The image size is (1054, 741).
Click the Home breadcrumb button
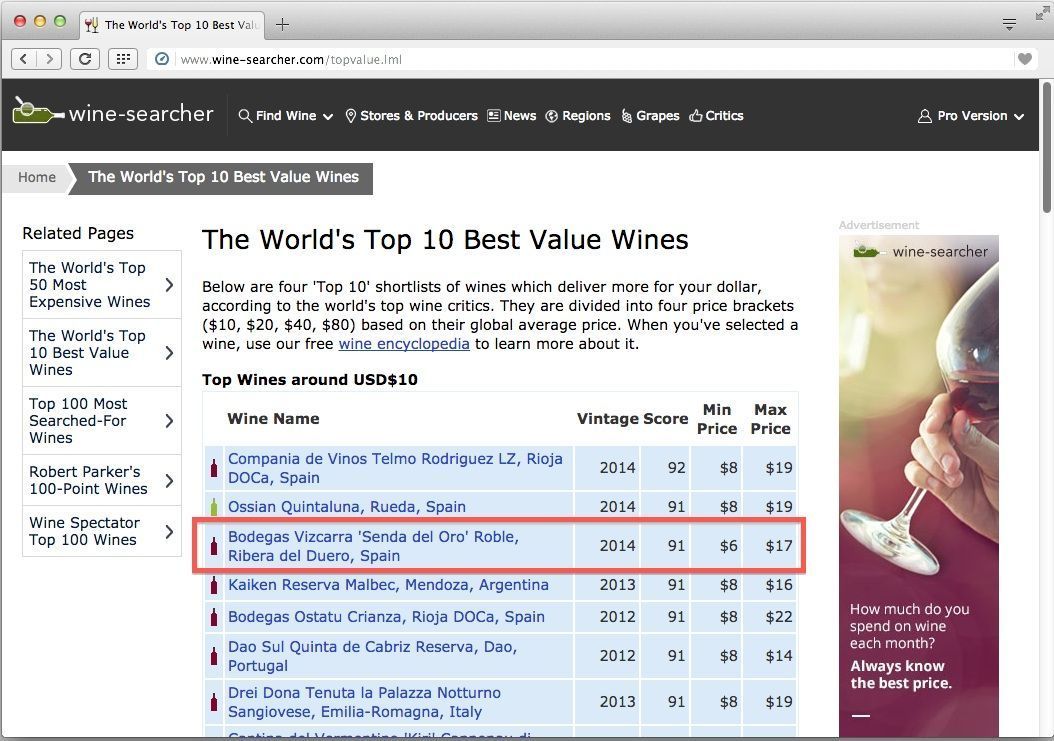tap(36, 177)
